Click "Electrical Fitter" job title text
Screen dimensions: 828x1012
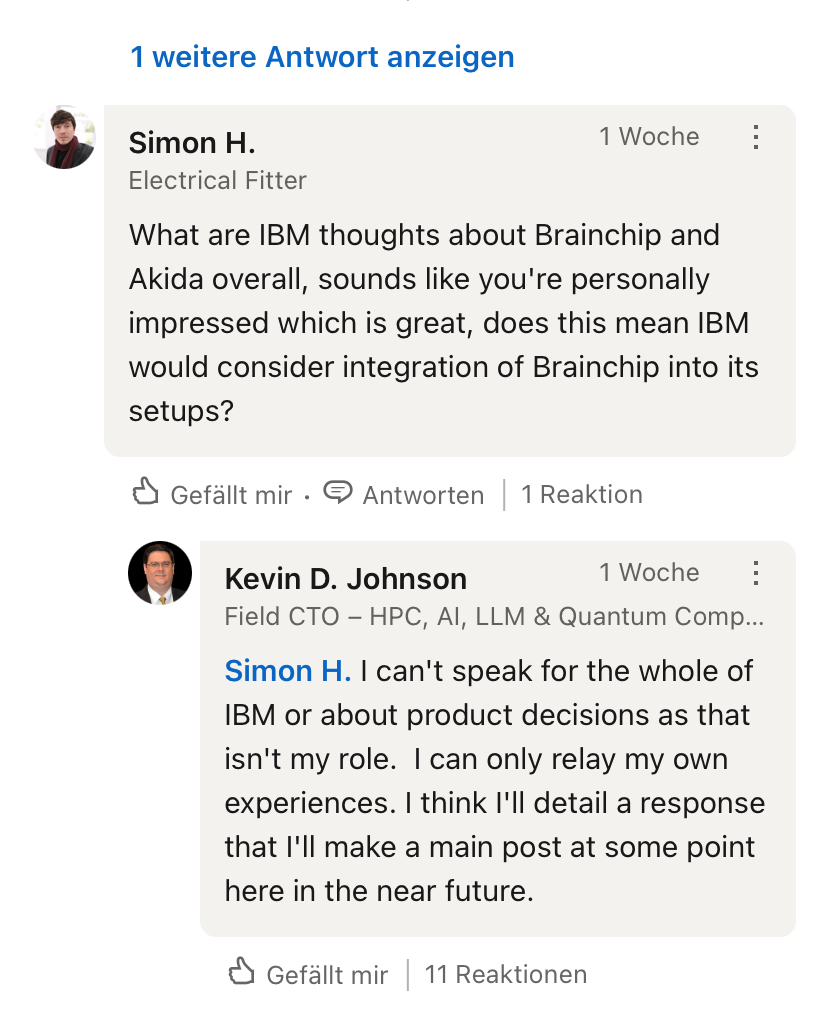click(218, 181)
